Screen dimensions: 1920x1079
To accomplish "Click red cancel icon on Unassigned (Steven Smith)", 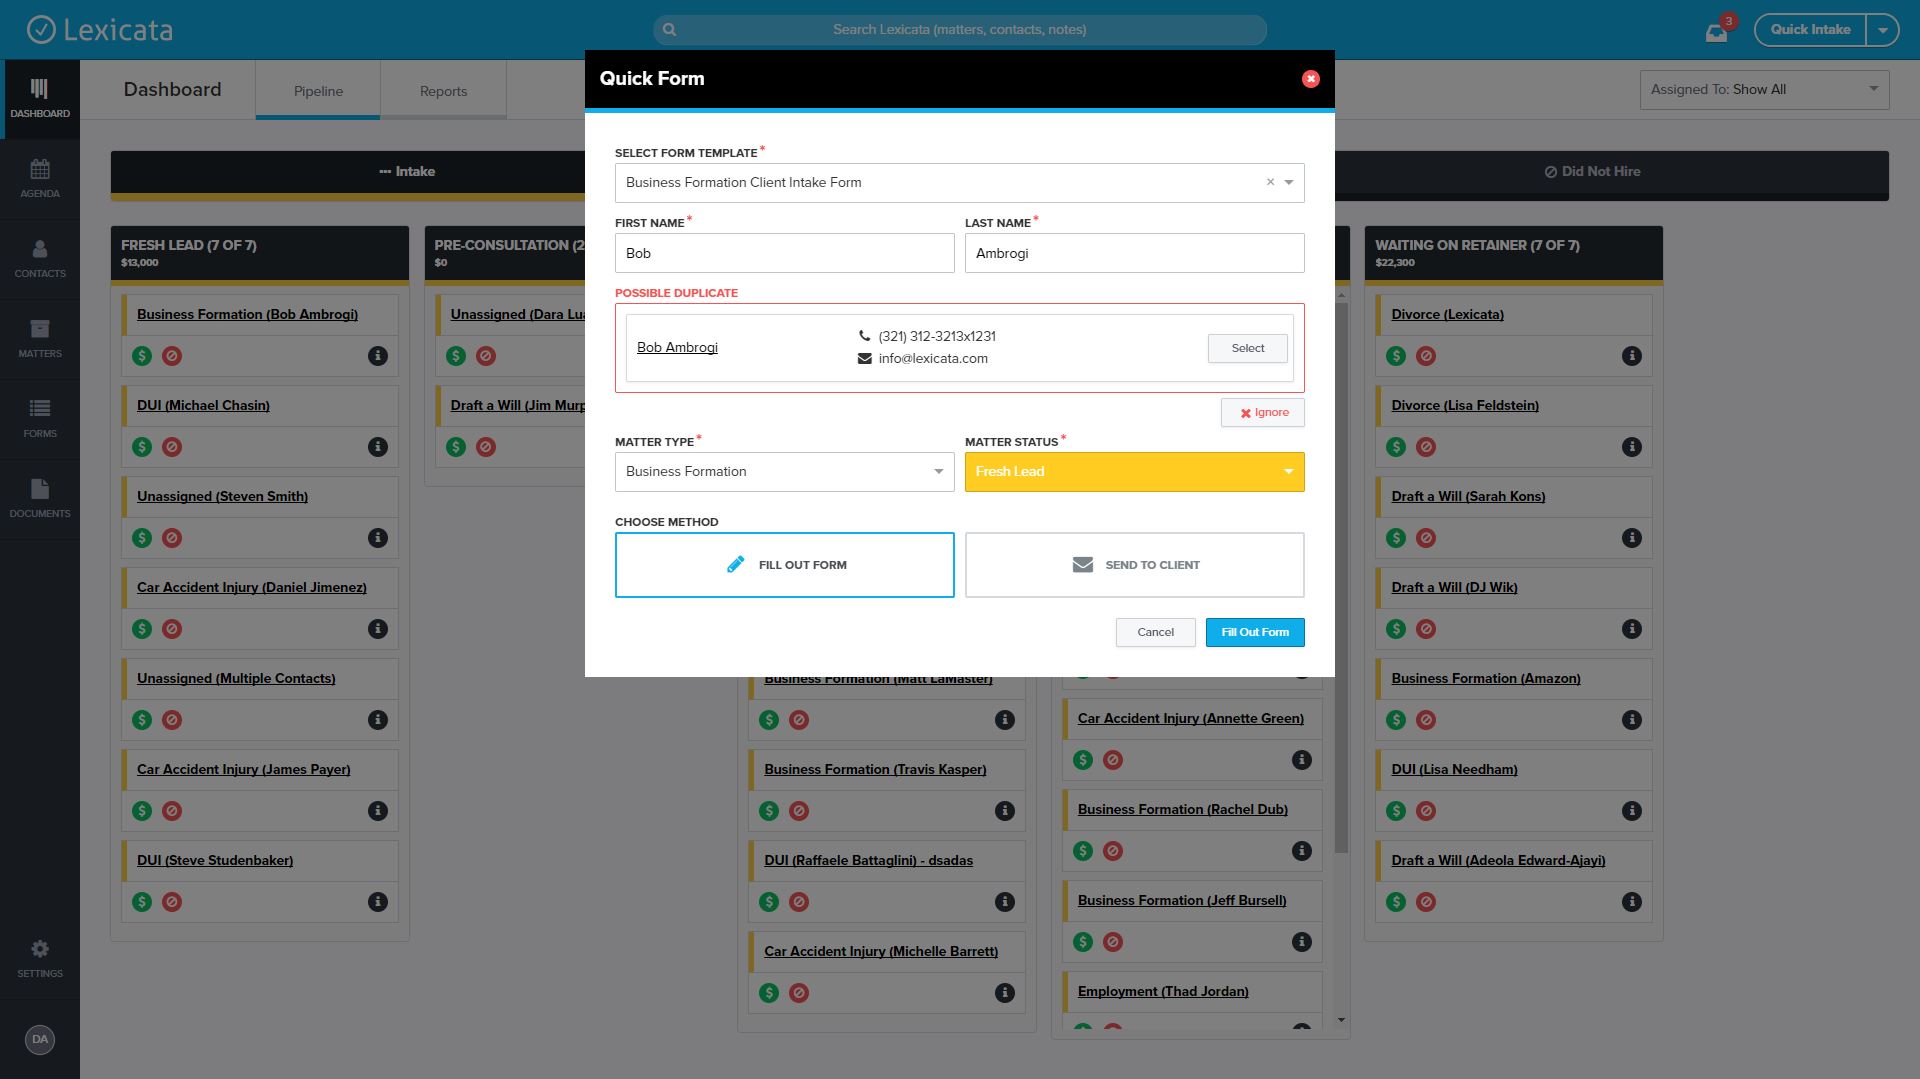I will 172,538.
